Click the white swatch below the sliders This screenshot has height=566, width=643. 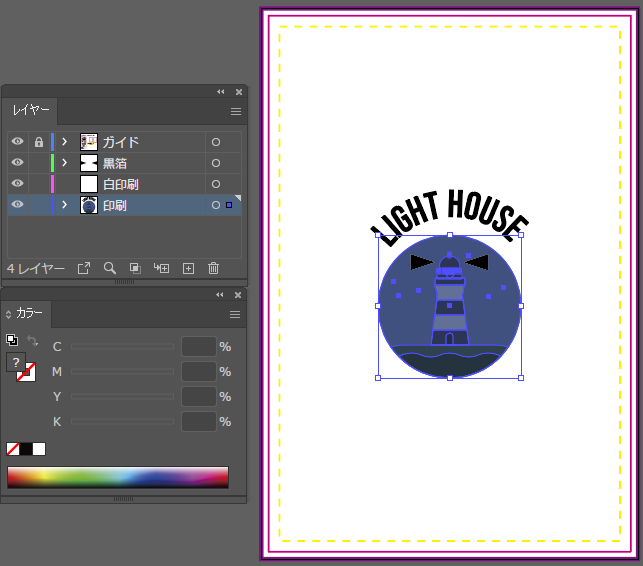click(39, 449)
